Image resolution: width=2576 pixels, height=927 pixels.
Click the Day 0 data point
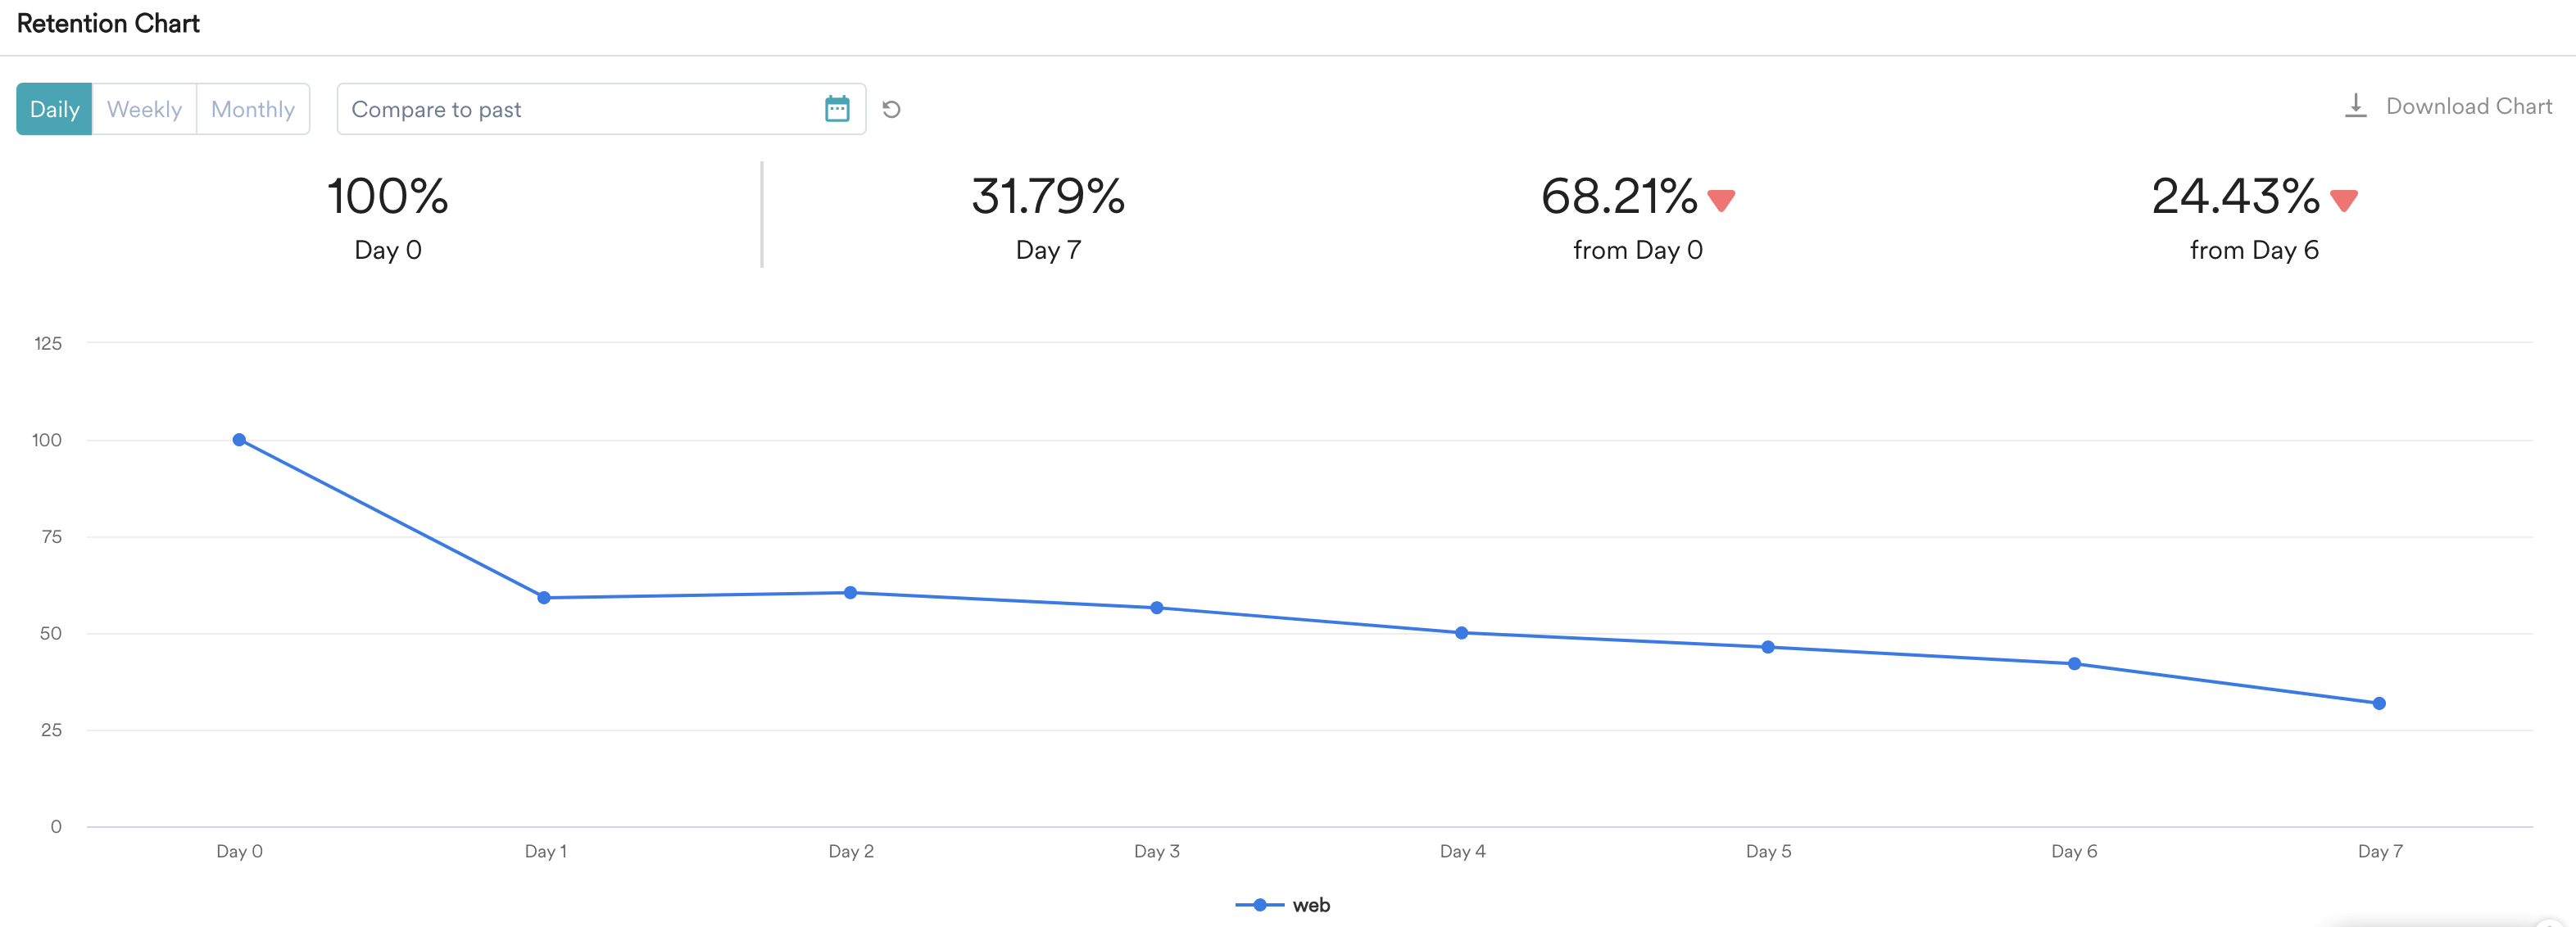[x=239, y=440]
